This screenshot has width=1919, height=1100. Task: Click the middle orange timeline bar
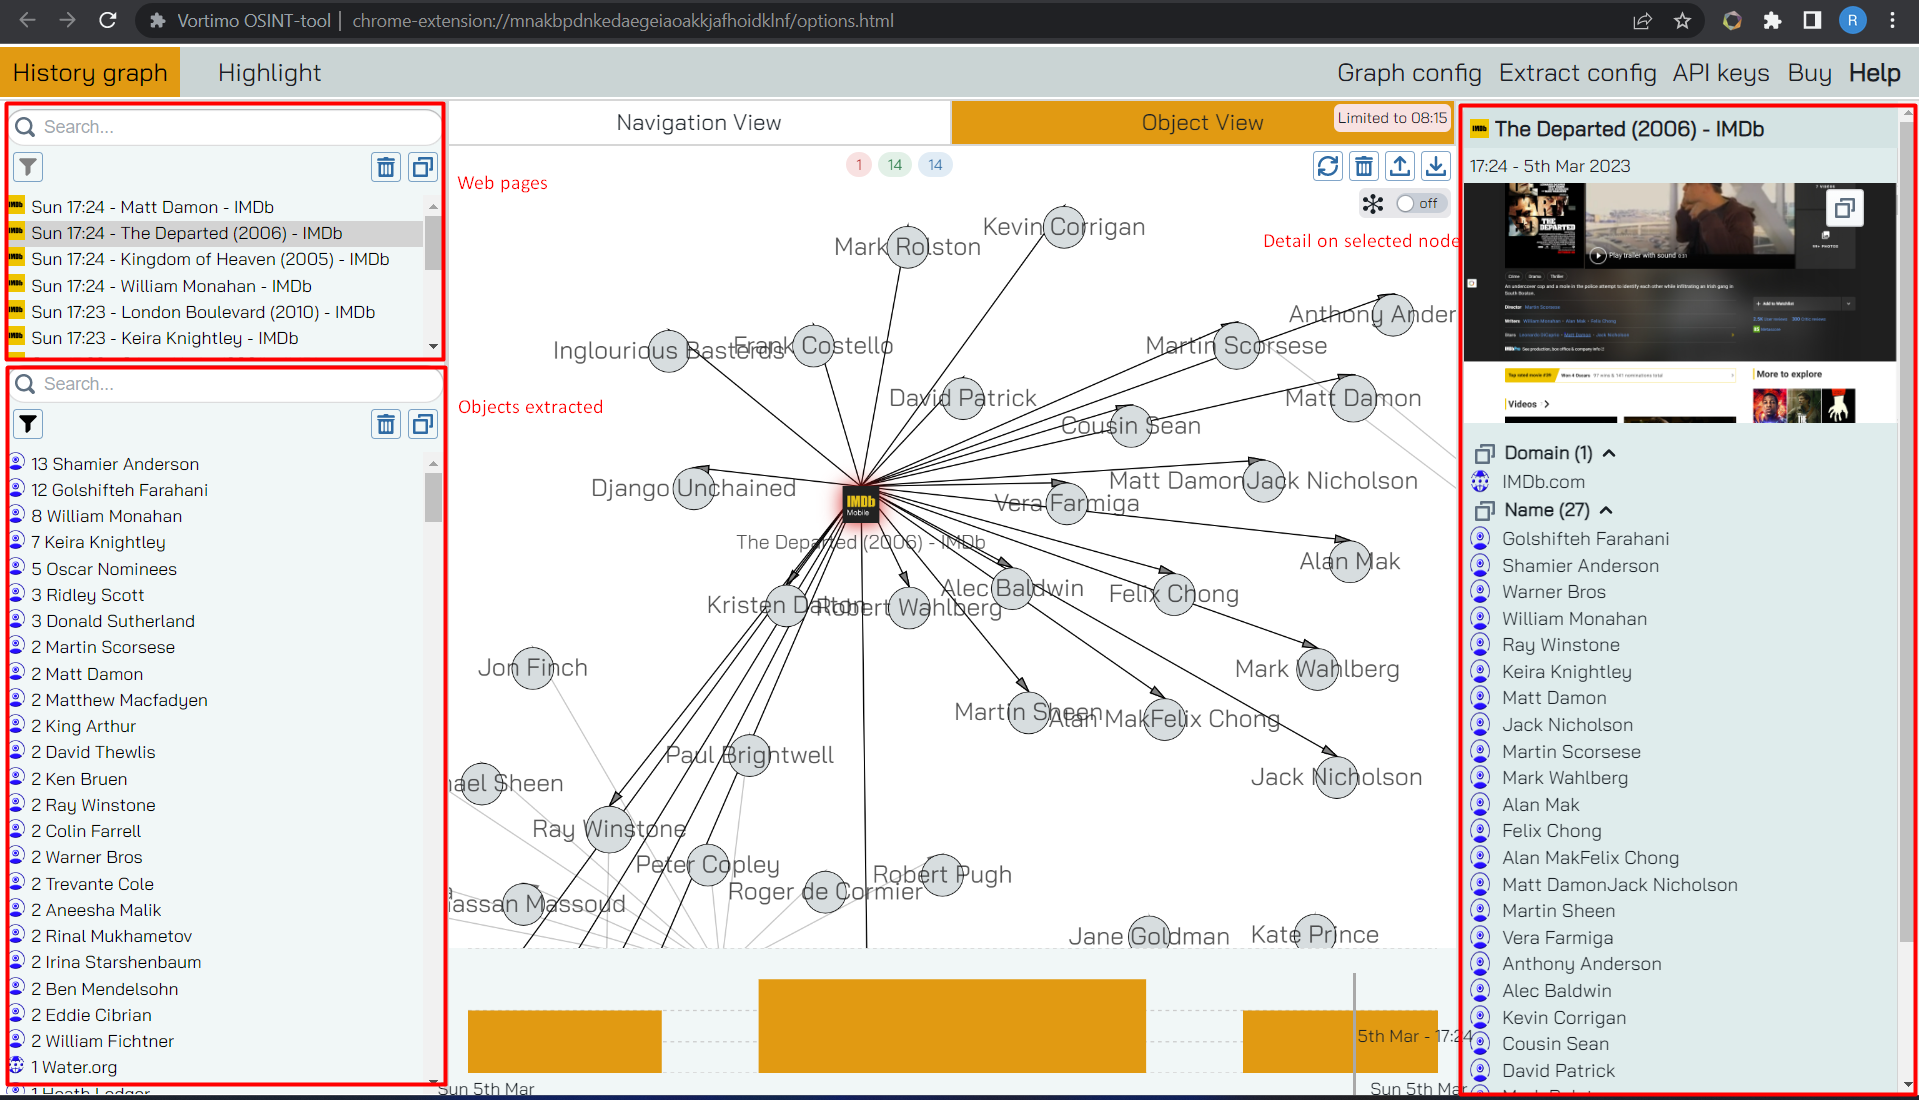[952, 1025]
